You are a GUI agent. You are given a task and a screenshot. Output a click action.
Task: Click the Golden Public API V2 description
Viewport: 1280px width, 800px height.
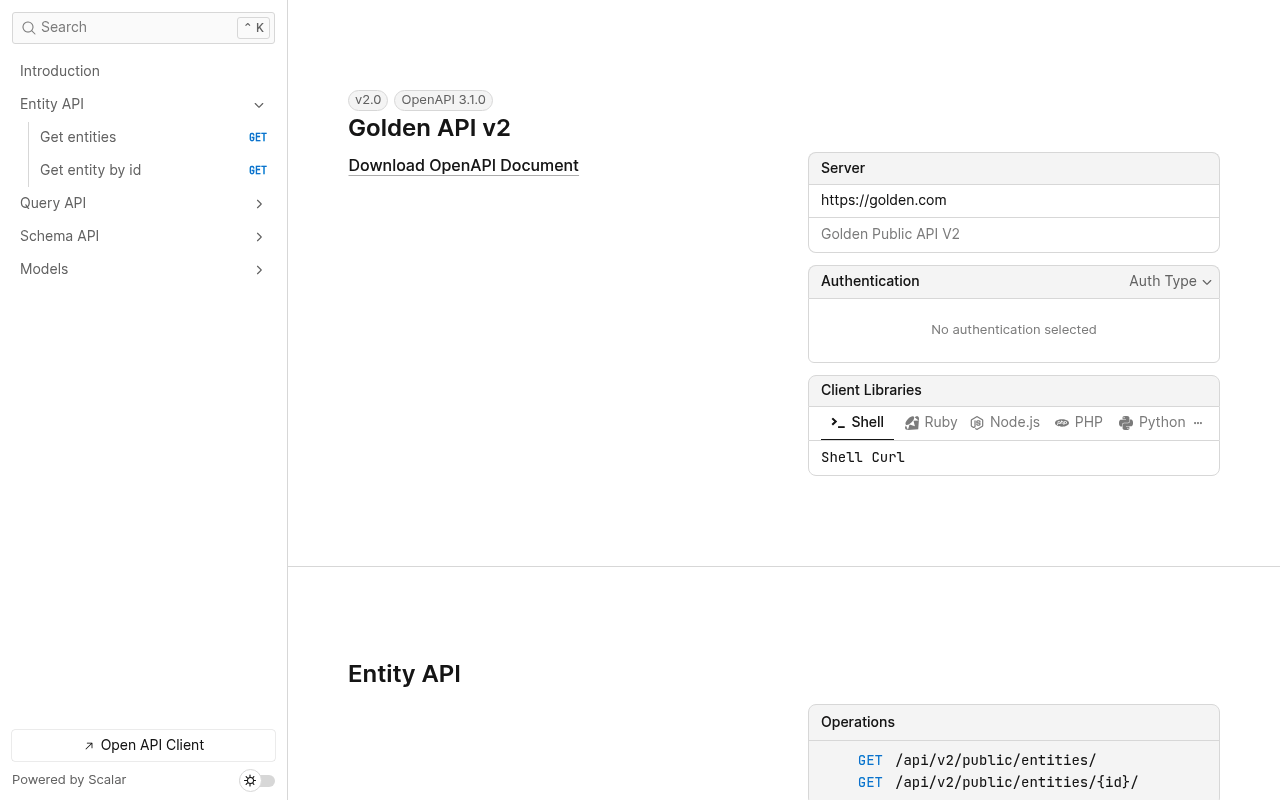pyautogui.click(x=890, y=234)
